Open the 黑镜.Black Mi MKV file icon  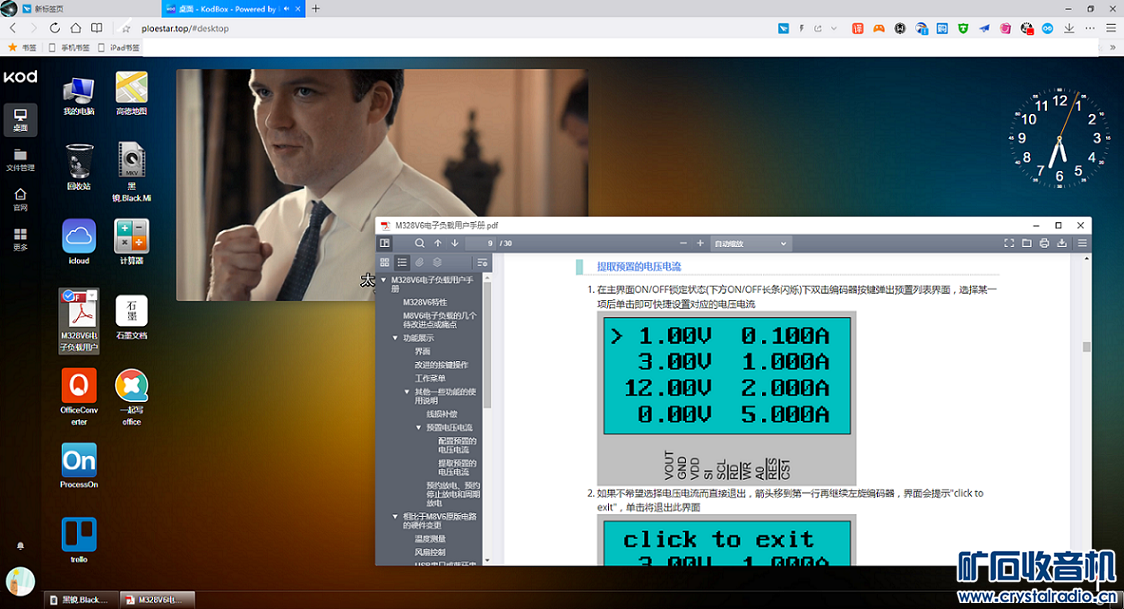click(131, 172)
